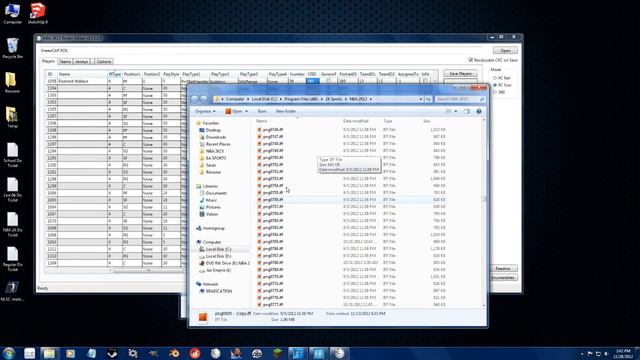The width and height of the screenshot is (640, 360).
Task: Select Desktop in Explorer Favorites
Action: 213,130
